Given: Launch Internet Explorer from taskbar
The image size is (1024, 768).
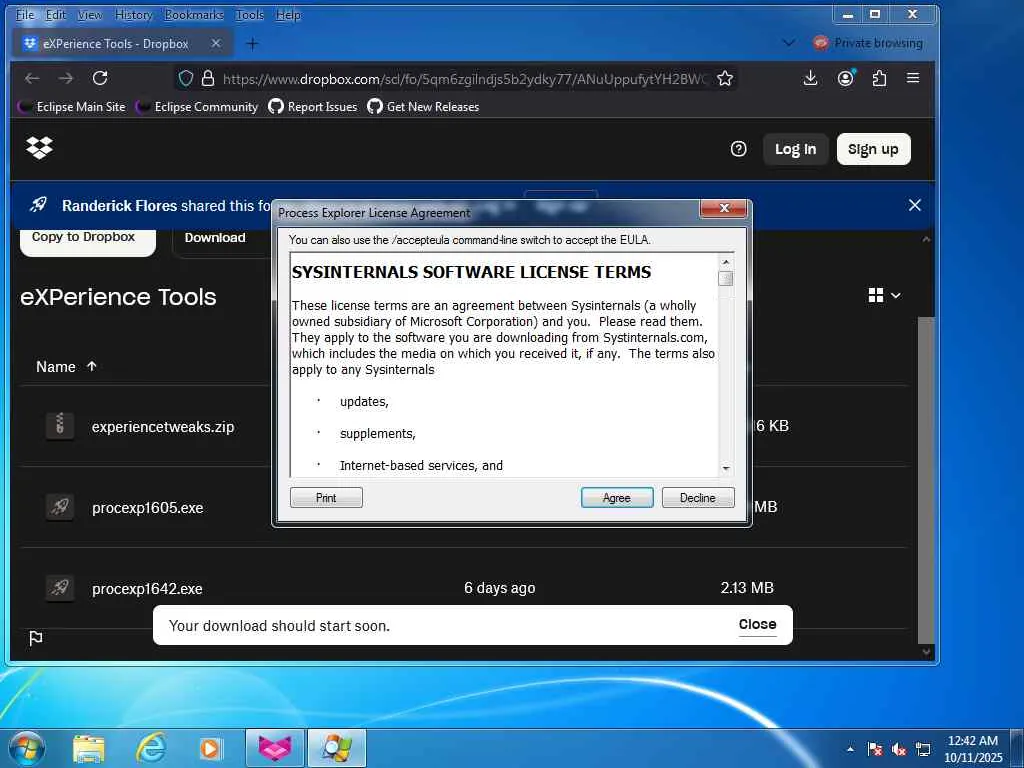Looking at the screenshot, I should click(151, 748).
